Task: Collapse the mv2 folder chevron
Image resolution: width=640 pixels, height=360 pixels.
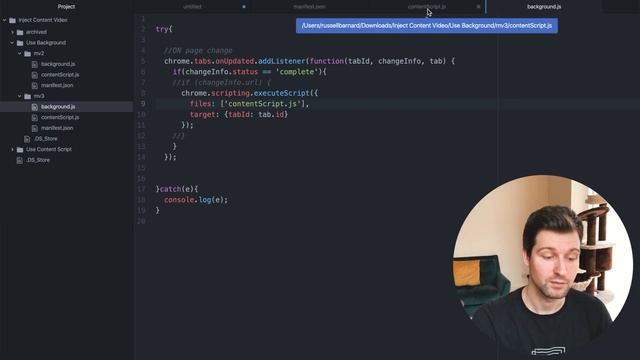Action: click(x=20, y=53)
